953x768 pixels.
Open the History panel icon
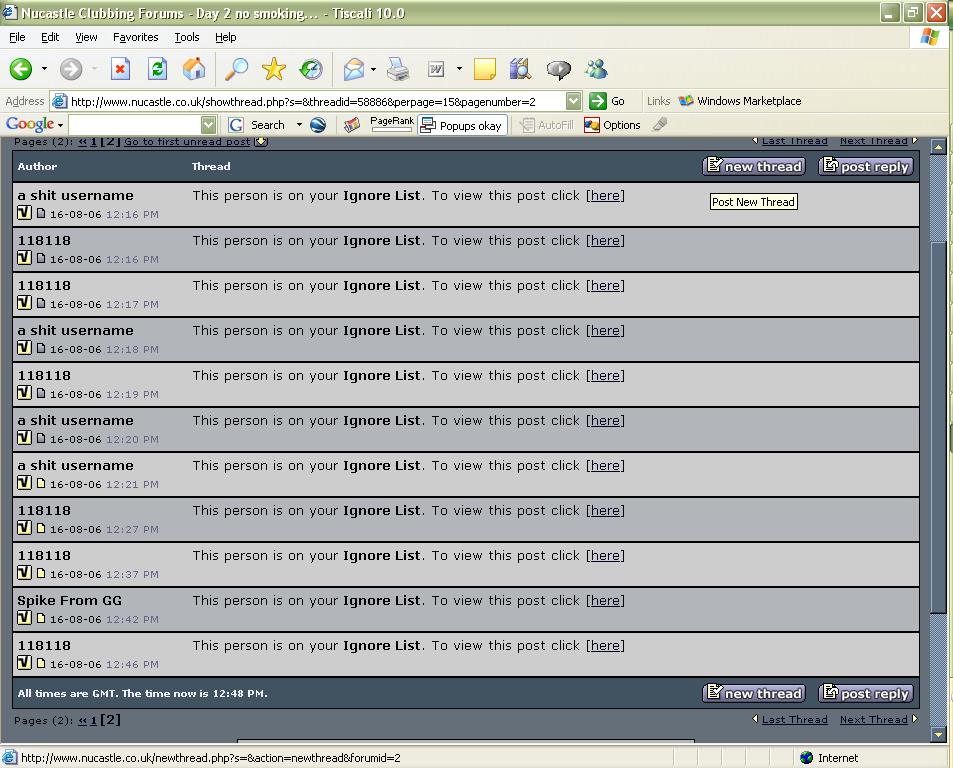[x=311, y=69]
